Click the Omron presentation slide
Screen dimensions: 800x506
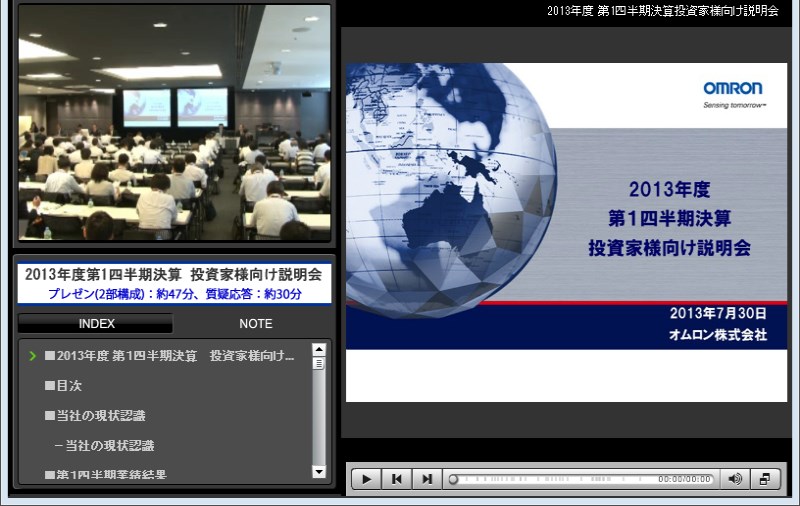[566, 232]
